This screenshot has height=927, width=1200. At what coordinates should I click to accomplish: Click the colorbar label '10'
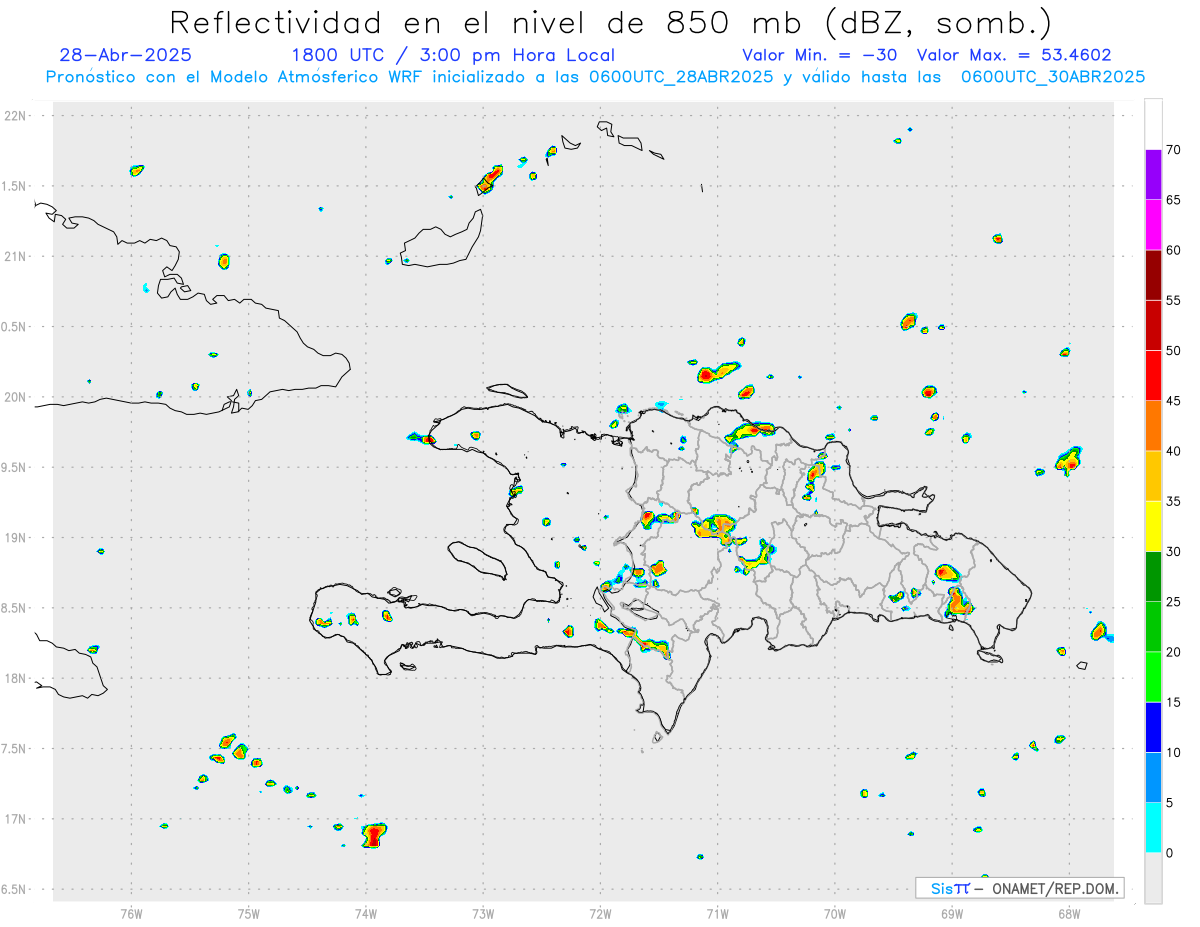tap(1174, 753)
